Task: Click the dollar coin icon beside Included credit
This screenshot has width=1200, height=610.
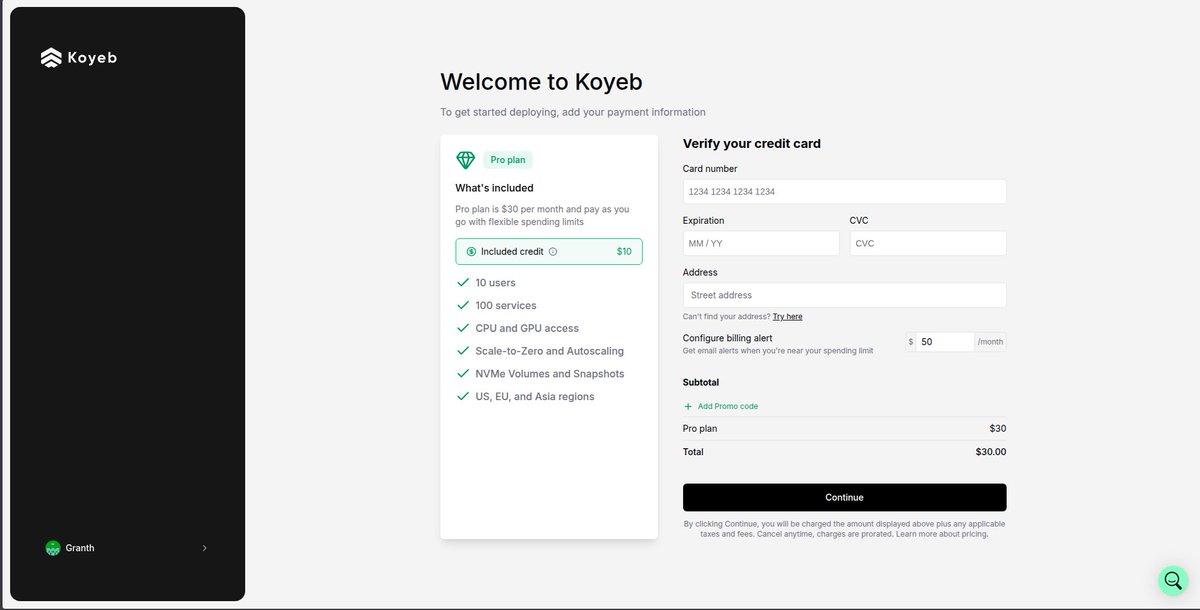Action: (x=471, y=252)
